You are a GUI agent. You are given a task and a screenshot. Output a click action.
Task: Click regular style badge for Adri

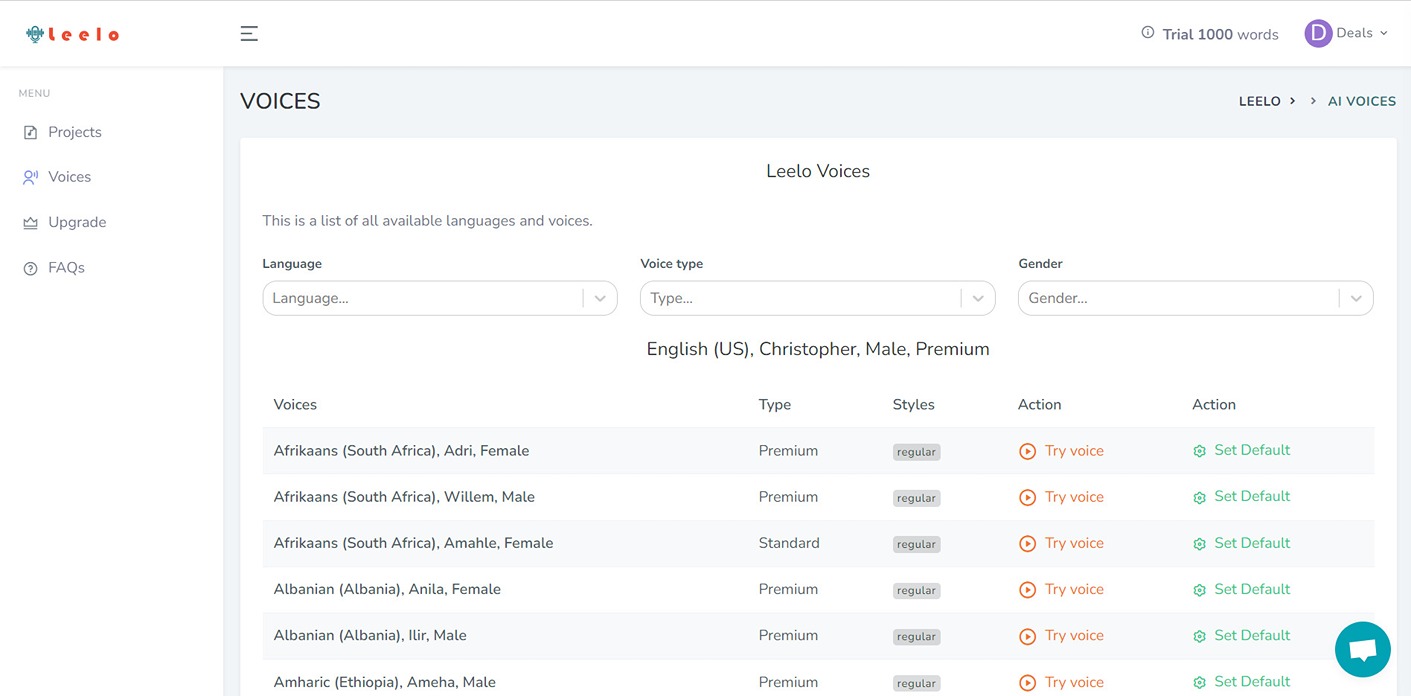pyautogui.click(x=916, y=452)
